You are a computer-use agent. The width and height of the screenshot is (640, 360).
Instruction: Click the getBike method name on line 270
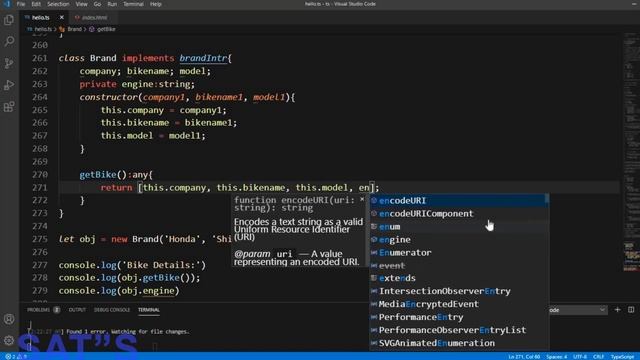point(98,174)
